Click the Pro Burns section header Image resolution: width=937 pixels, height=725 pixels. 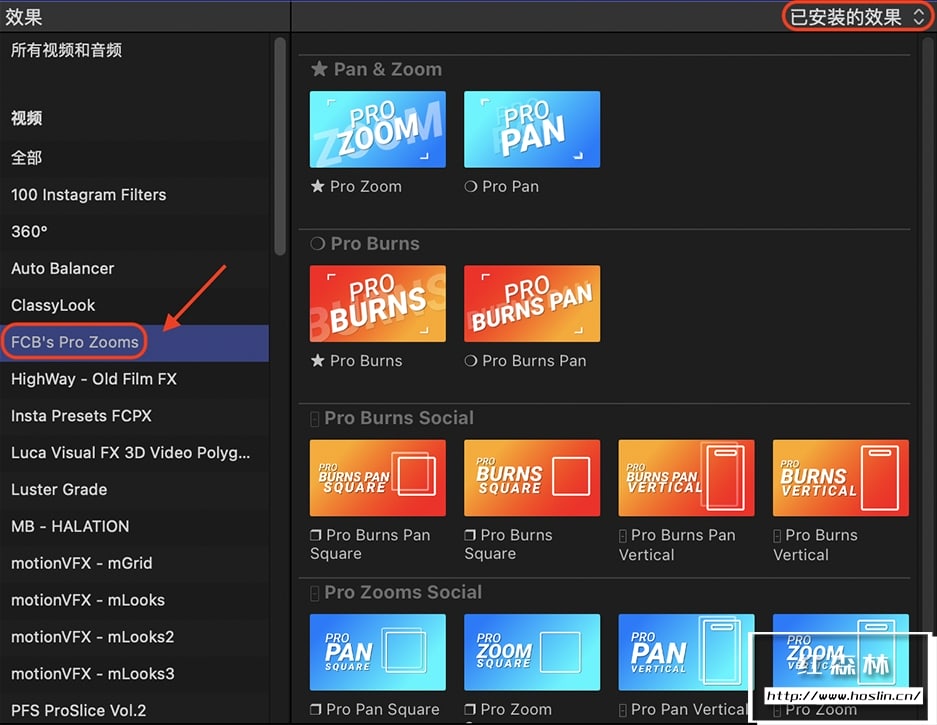point(365,244)
